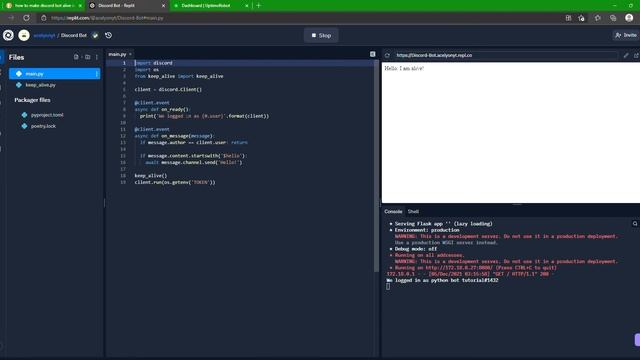Viewport: 640px width, 360px height.
Task: Open a new browser tab
Action: tap(258, 6)
